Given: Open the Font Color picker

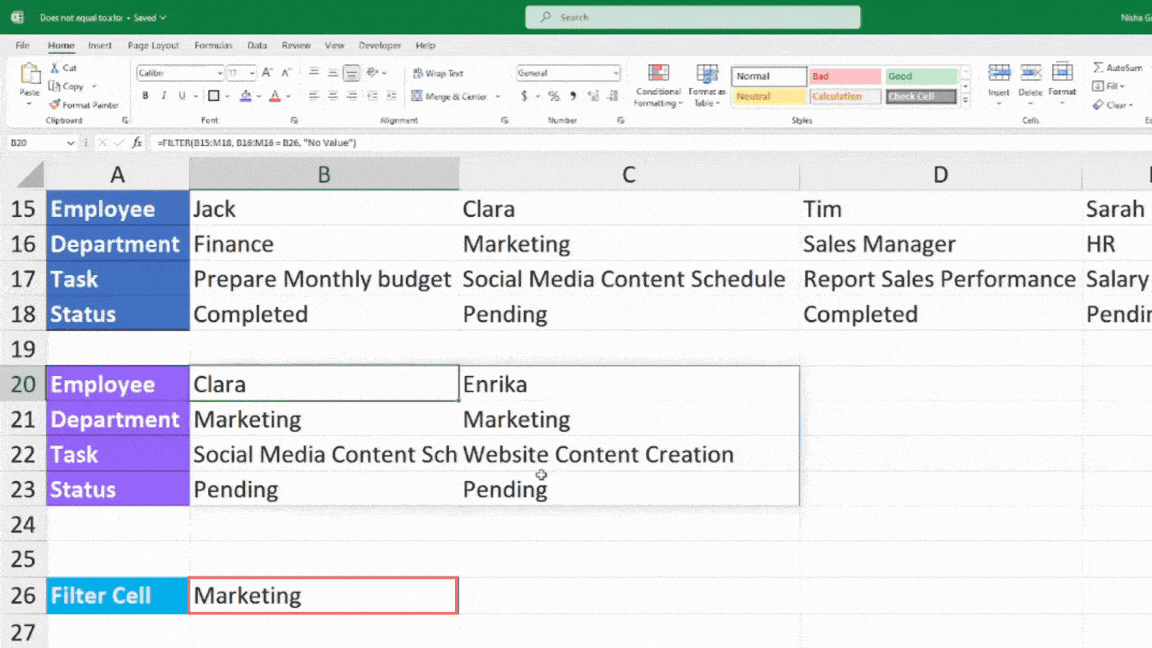Looking at the screenshot, I should click(x=277, y=96).
